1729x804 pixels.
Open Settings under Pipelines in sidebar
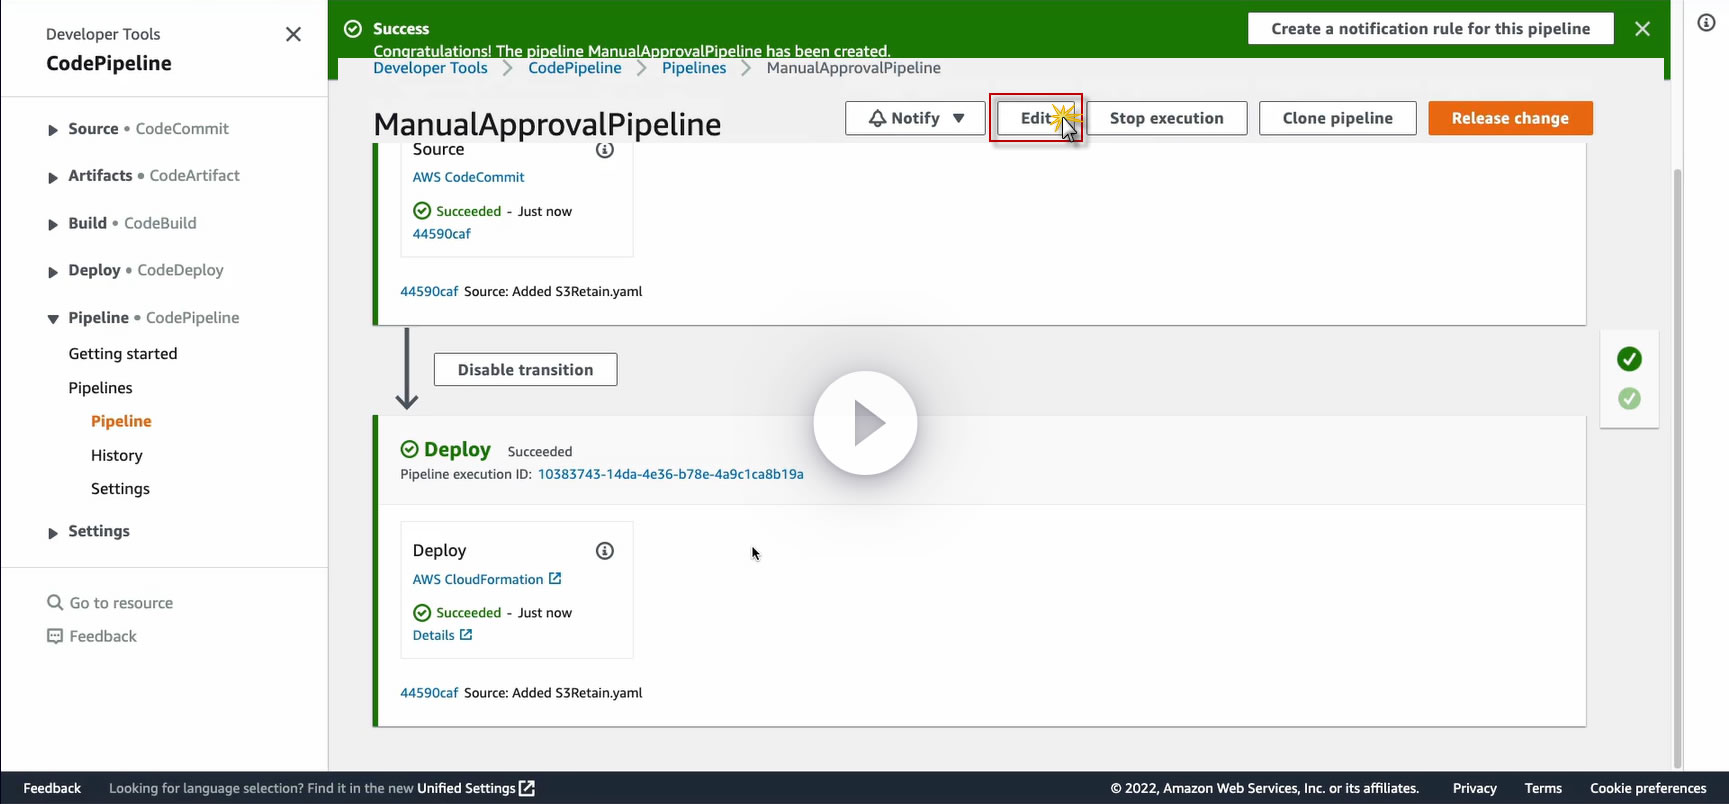(x=120, y=489)
